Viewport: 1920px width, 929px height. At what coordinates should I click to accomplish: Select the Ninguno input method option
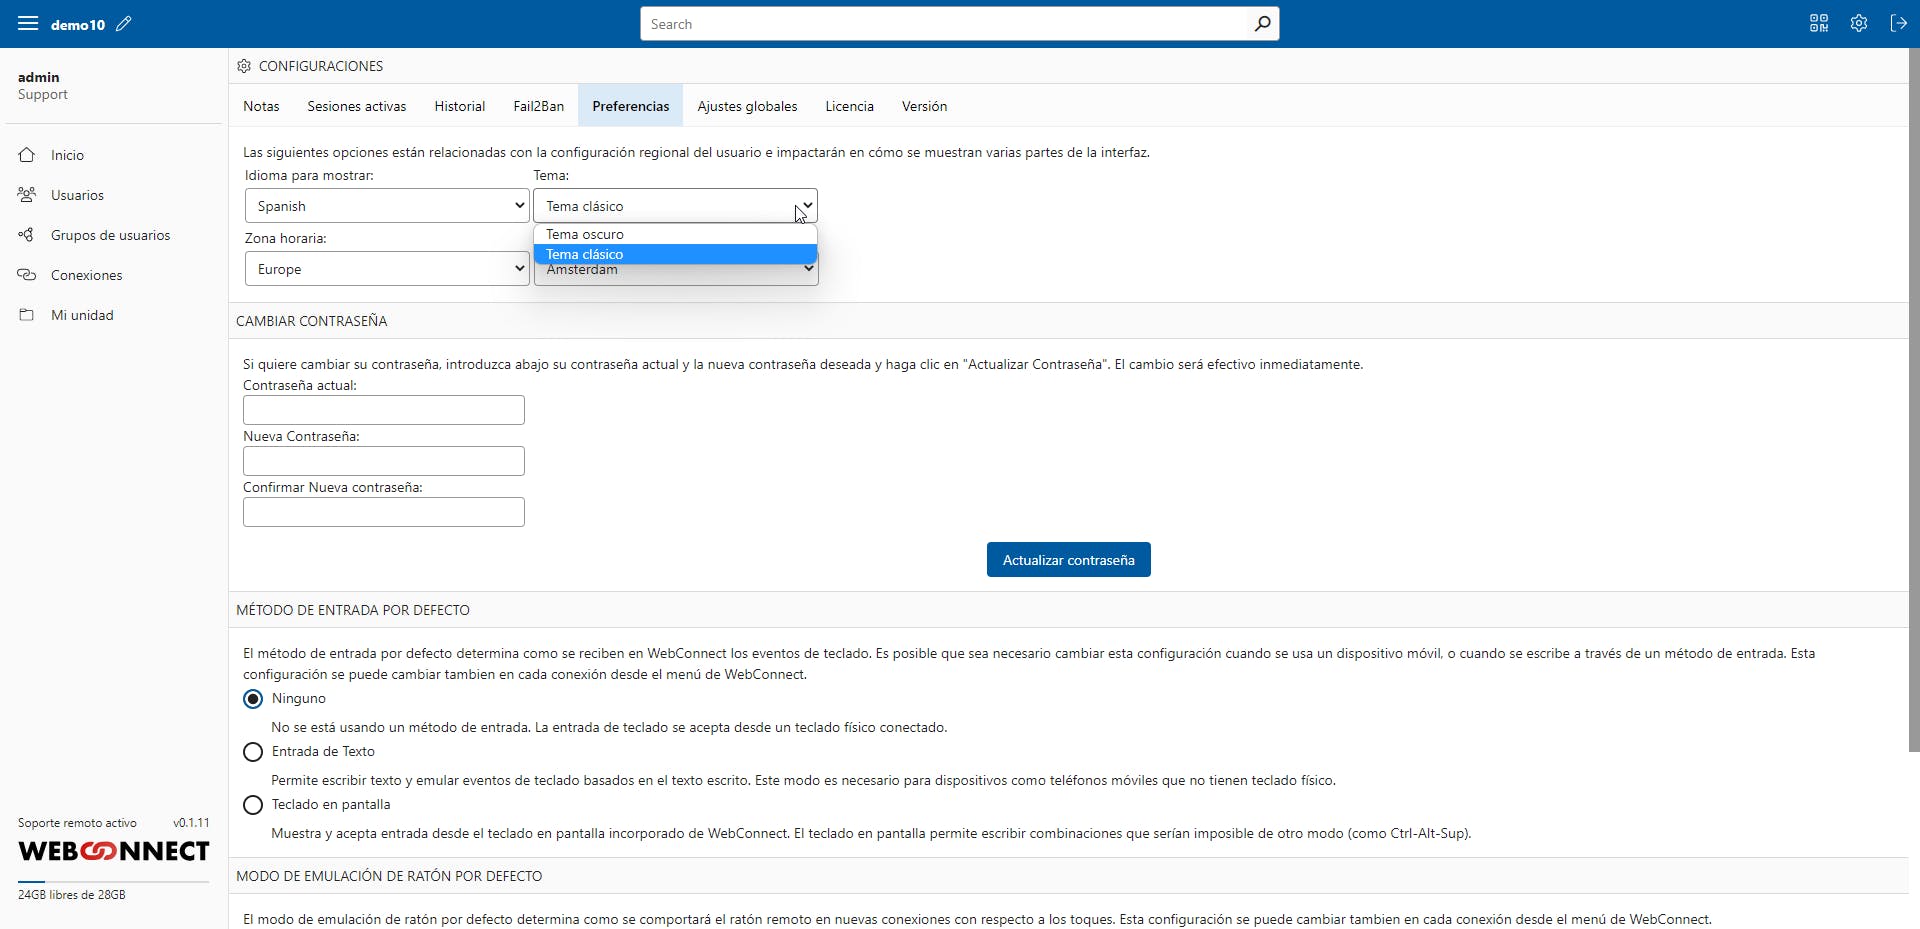252,698
